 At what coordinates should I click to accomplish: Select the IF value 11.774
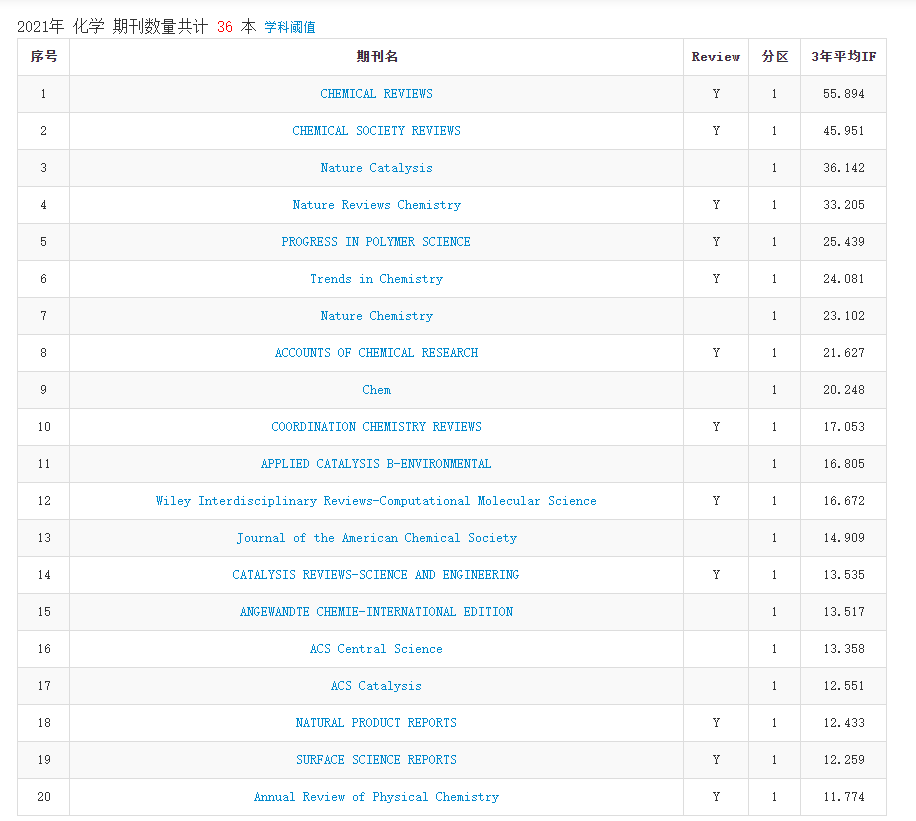pos(844,796)
